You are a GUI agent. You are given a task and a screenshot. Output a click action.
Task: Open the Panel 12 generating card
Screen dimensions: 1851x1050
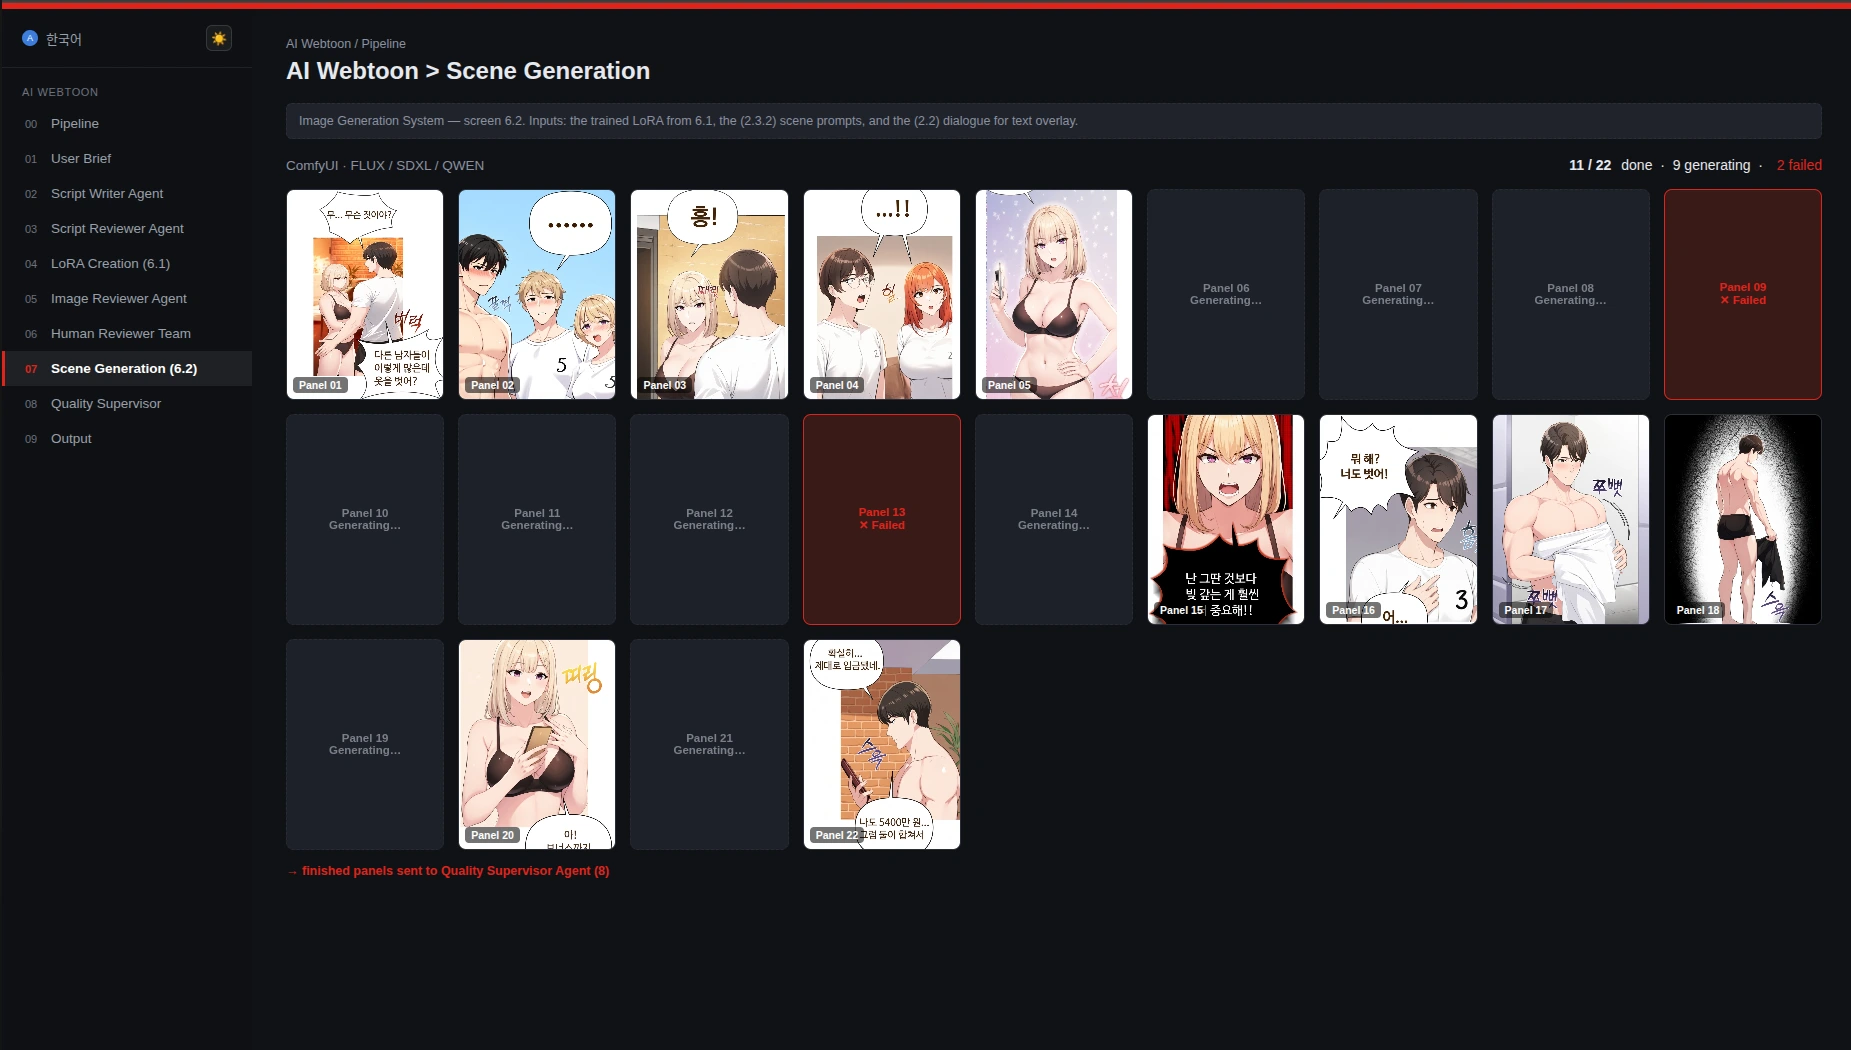coord(709,519)
